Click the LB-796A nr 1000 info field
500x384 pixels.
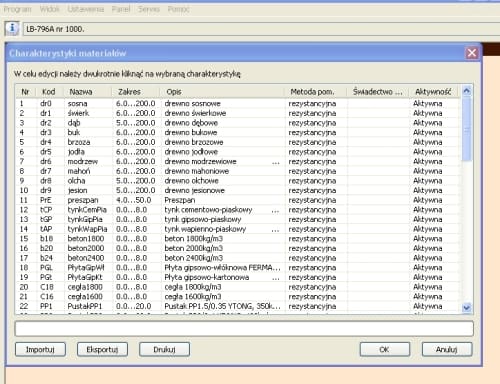[260, 29]
